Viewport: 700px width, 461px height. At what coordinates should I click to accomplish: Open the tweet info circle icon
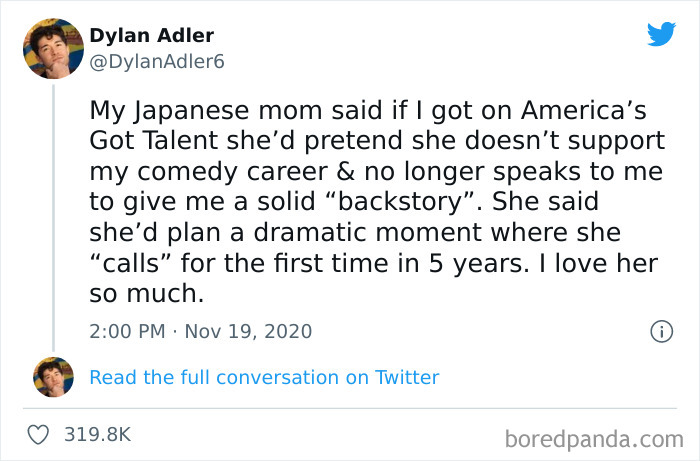pos(660,331)
